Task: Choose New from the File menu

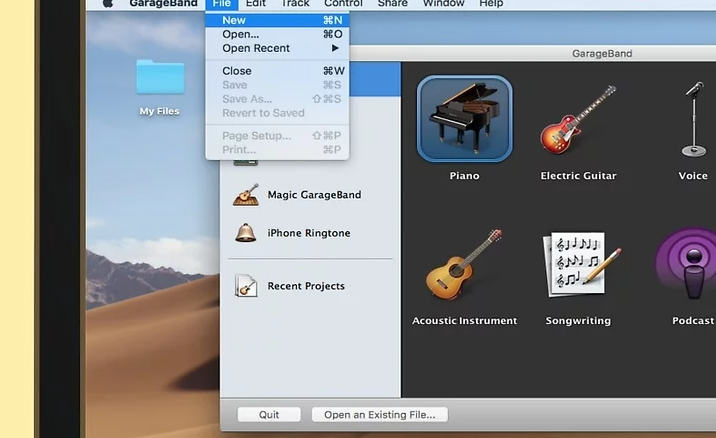Action: pos(277,20)
